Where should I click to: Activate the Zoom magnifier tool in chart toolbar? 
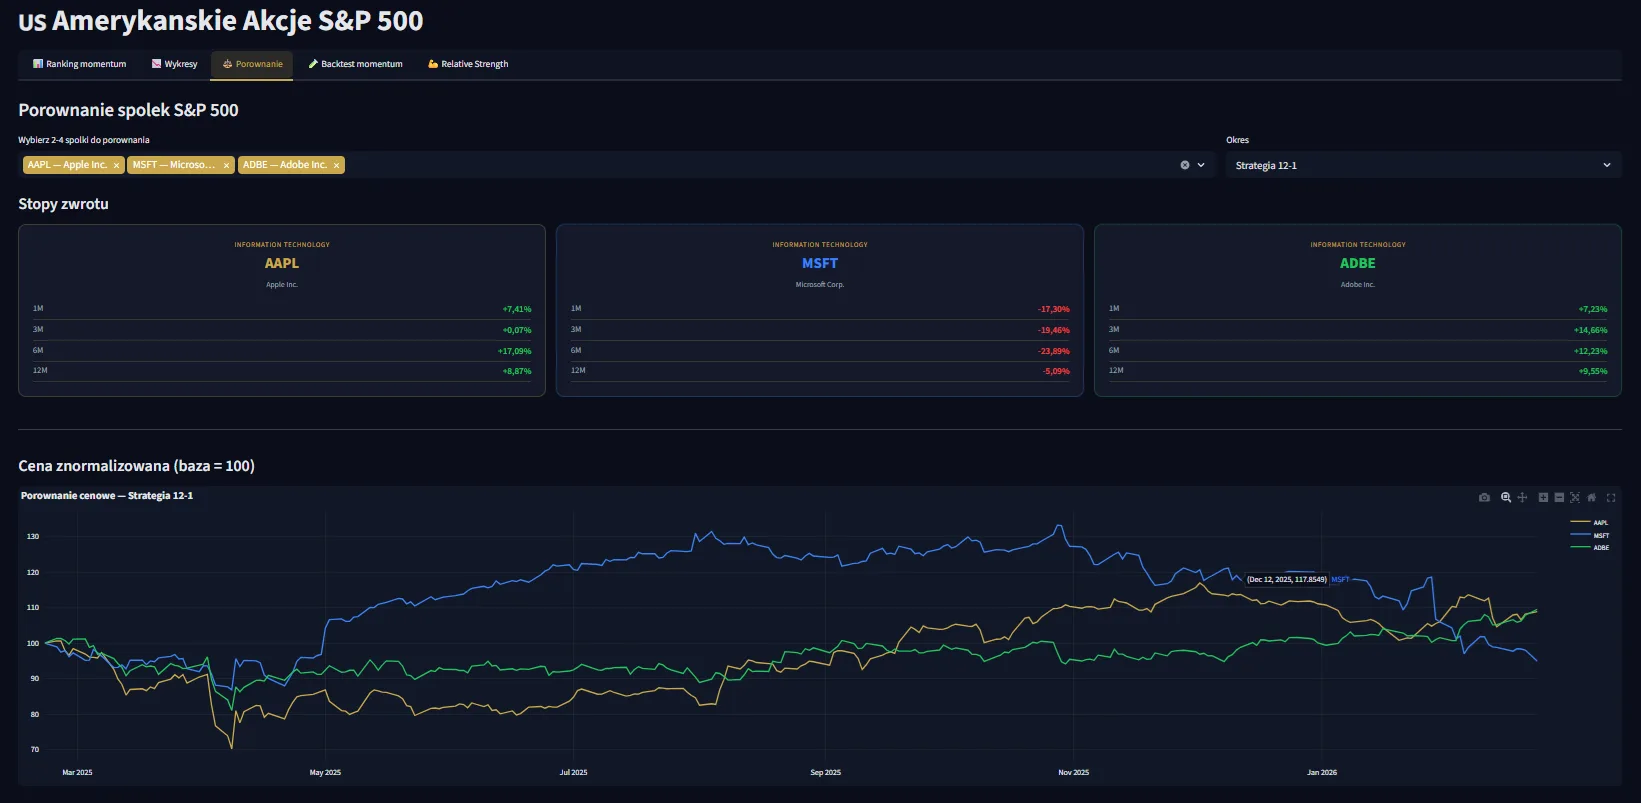point(1506,497)
